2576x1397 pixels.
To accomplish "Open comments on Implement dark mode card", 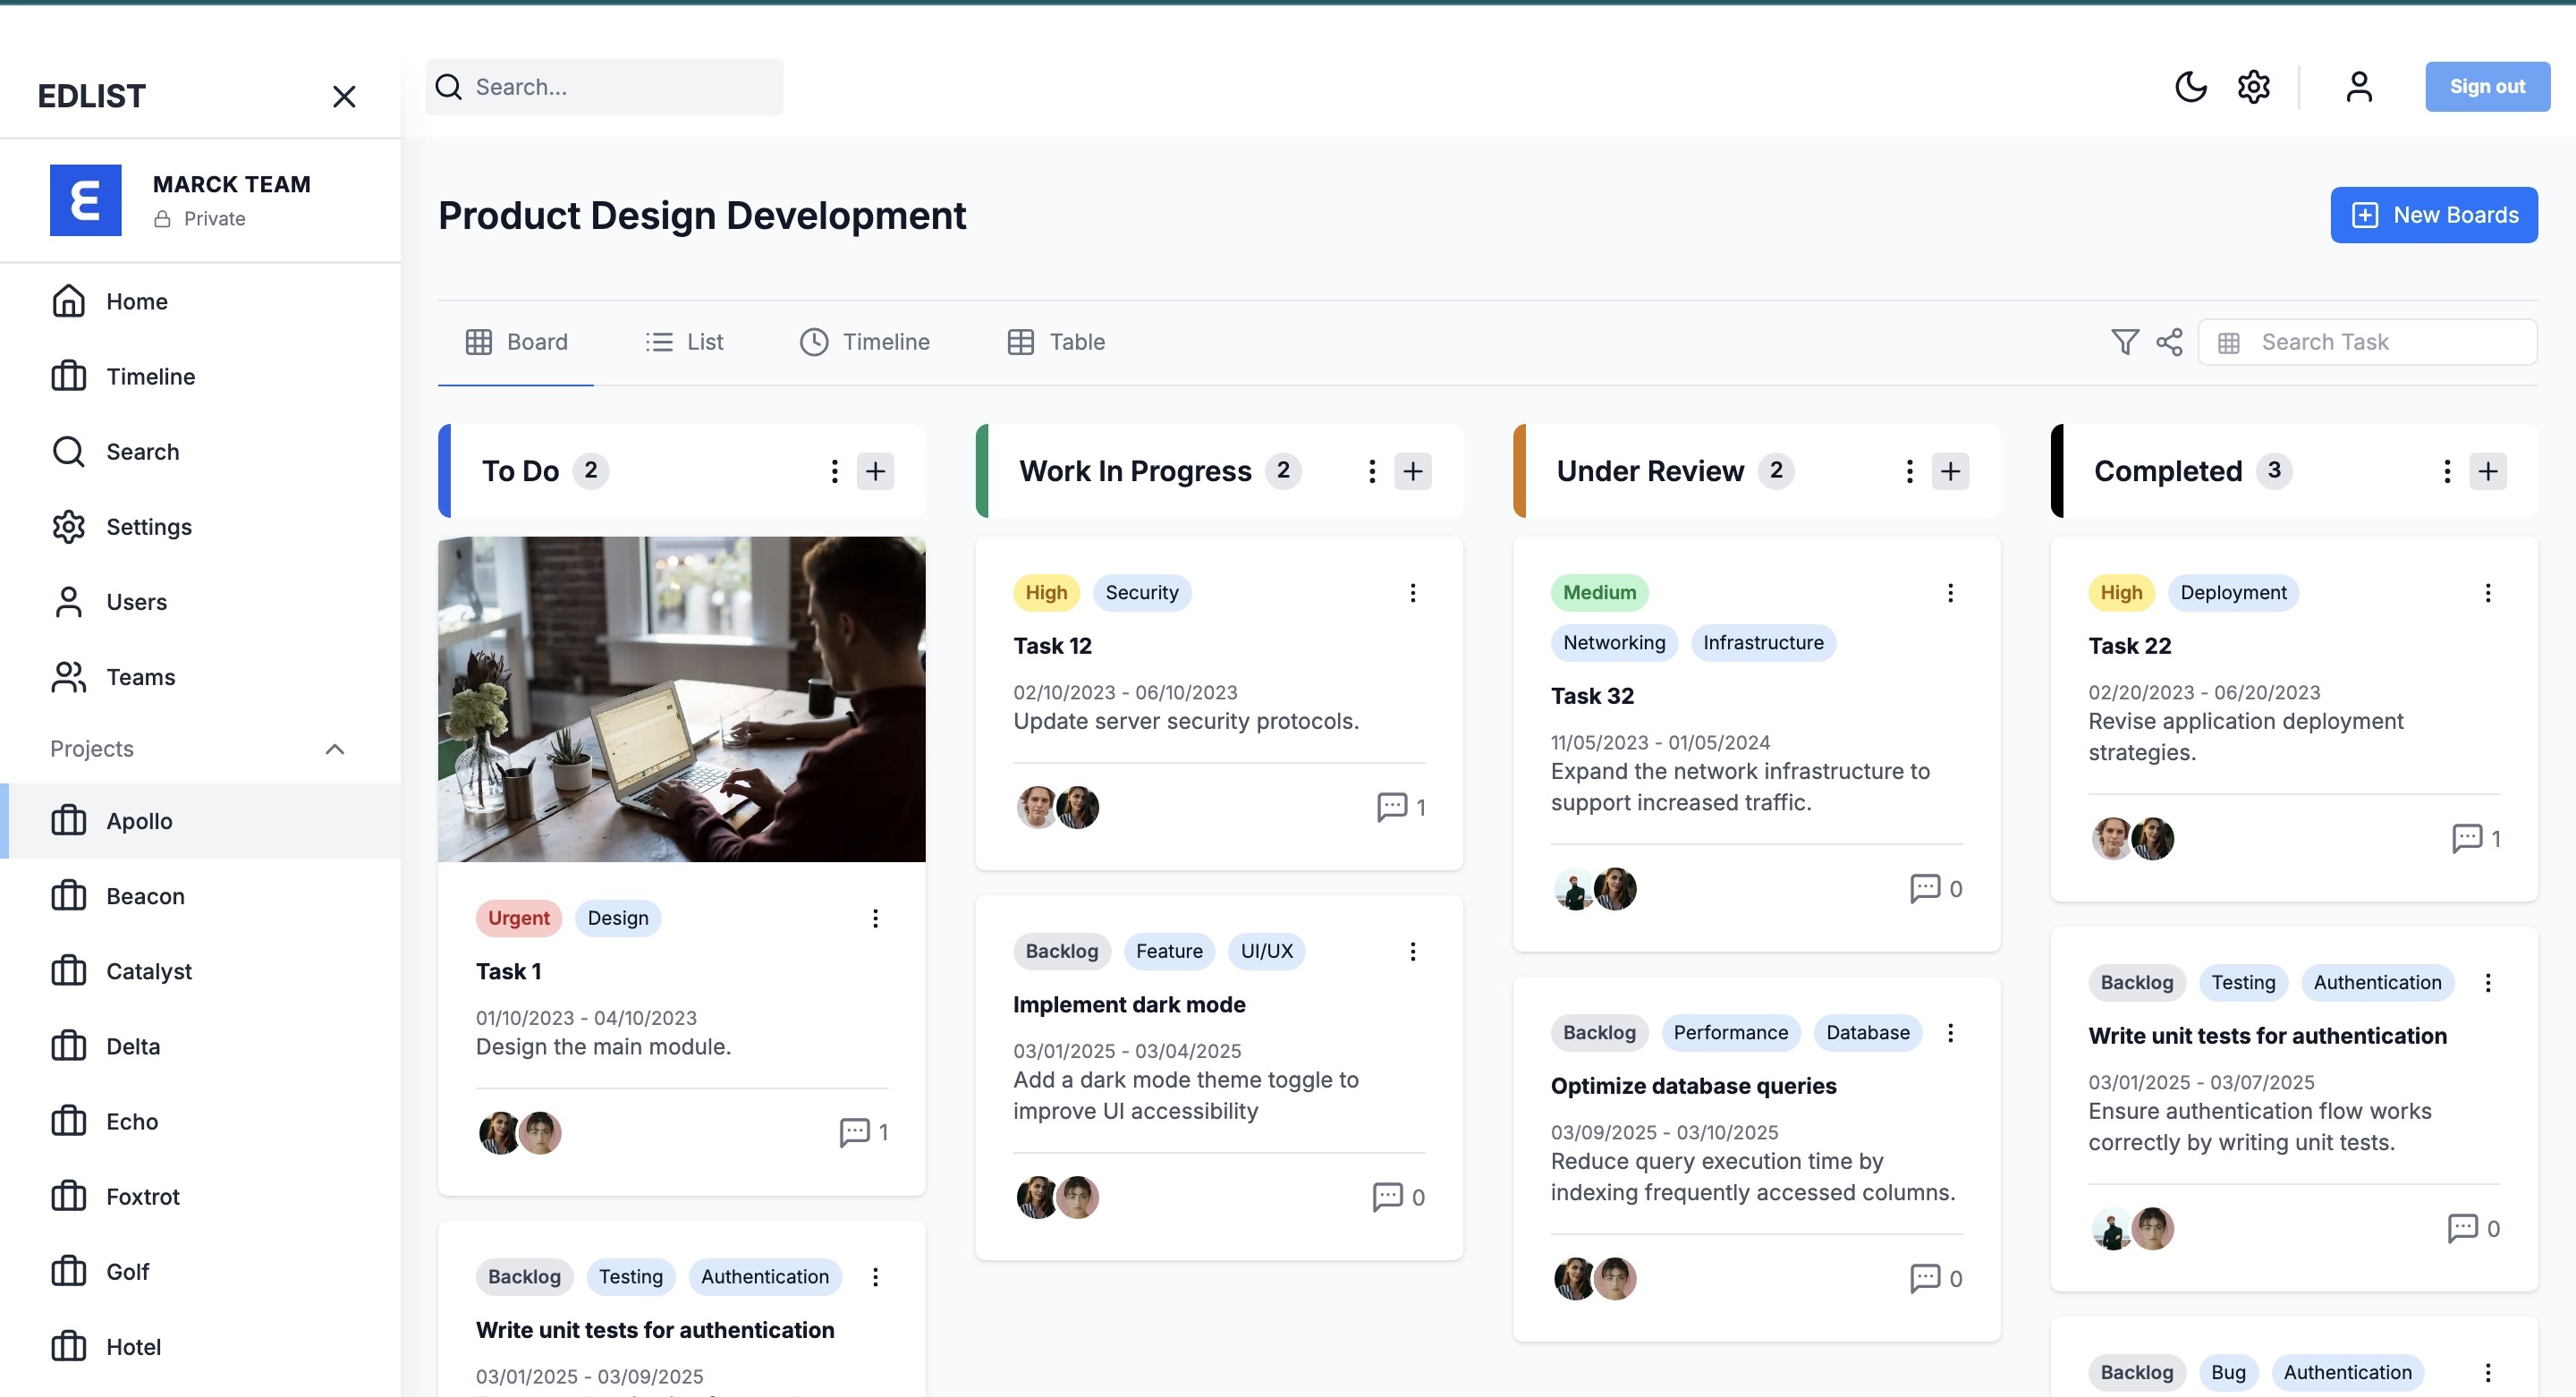I will [x=1398, y=1197].
